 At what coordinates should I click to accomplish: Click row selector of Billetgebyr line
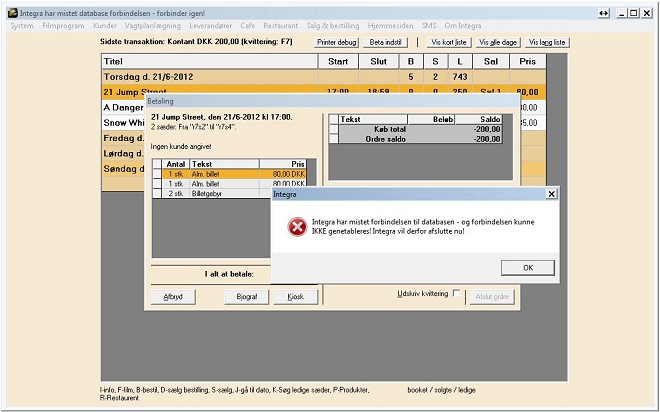[157, 194]
